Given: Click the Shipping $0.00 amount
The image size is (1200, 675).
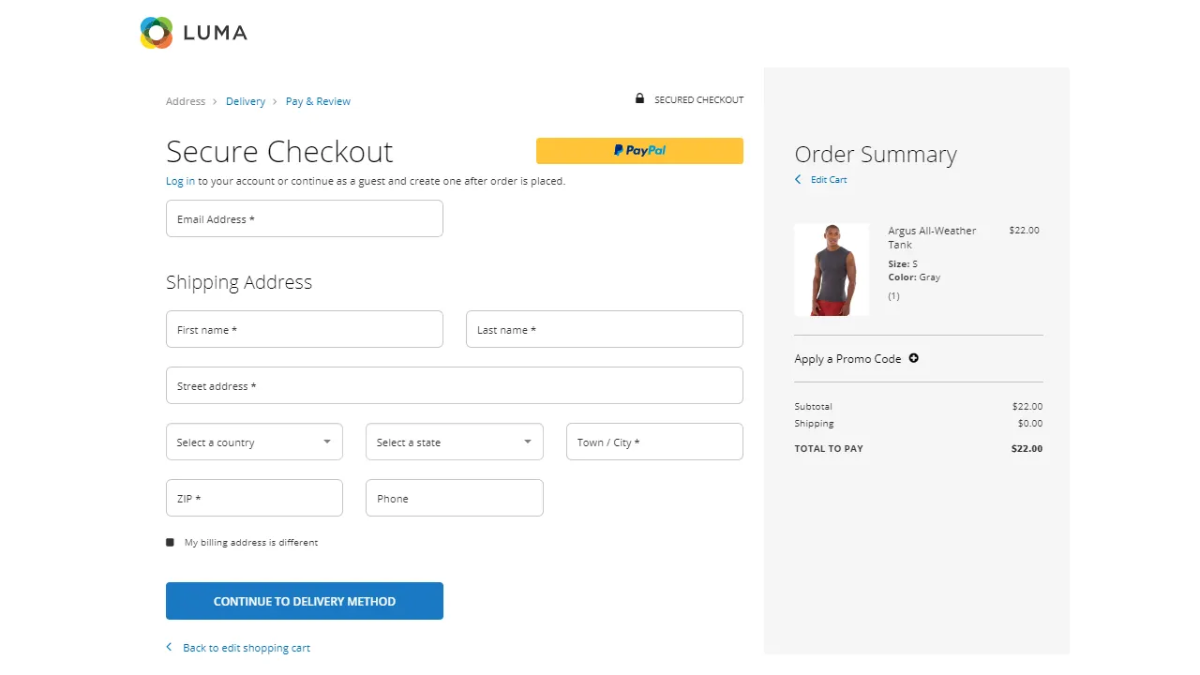Looking at the screenshot, I should (1030, 424).
